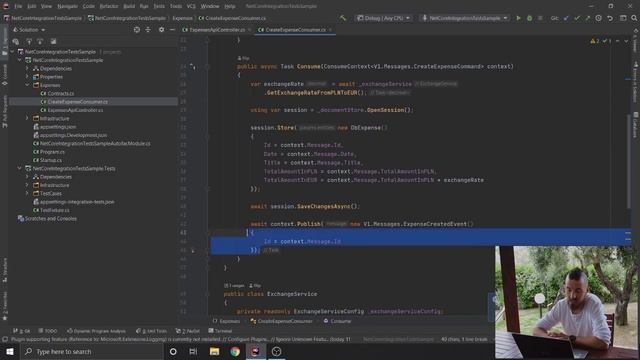Open Chrome from the taskbar
The height and width of the screenshot is (360, 640).
point(235,351)
